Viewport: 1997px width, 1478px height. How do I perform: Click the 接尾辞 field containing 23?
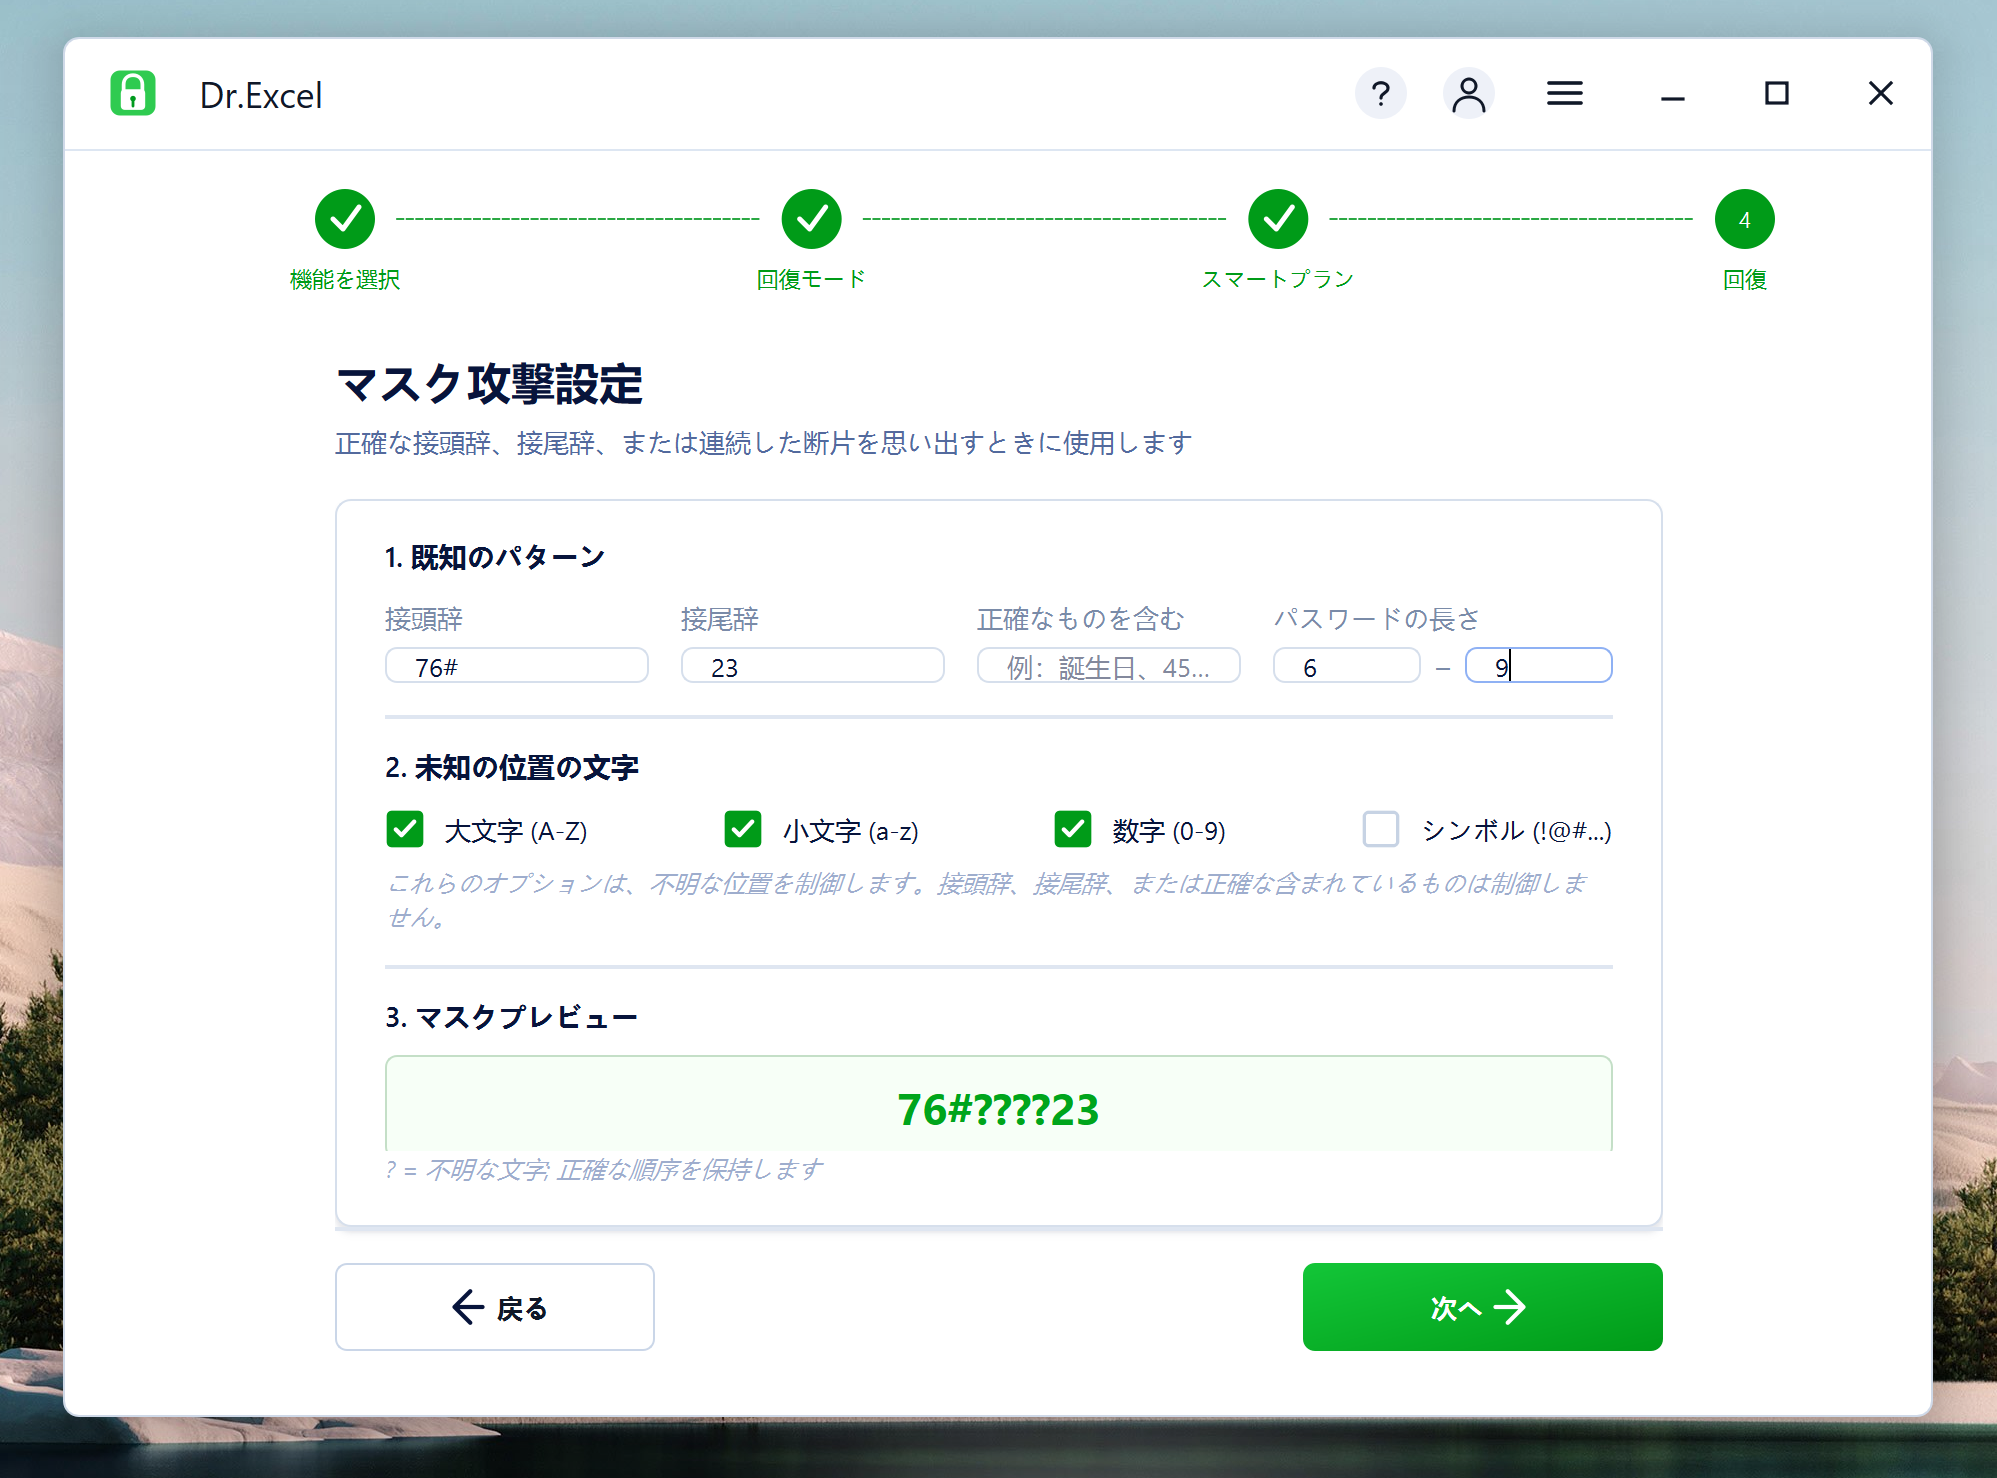tap(813, 666)
